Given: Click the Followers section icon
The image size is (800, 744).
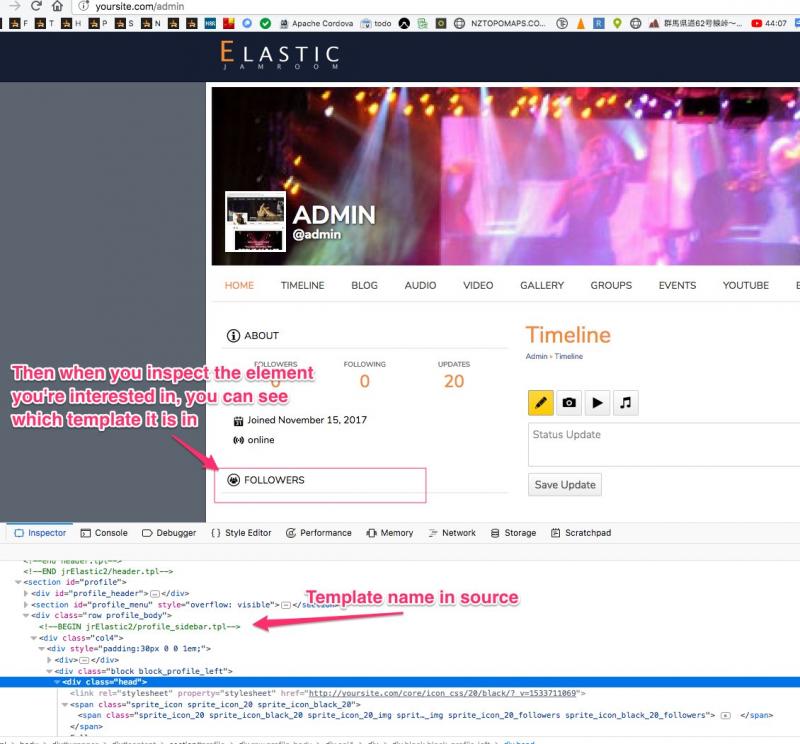Looking at the screenshot, I should 234,480.
